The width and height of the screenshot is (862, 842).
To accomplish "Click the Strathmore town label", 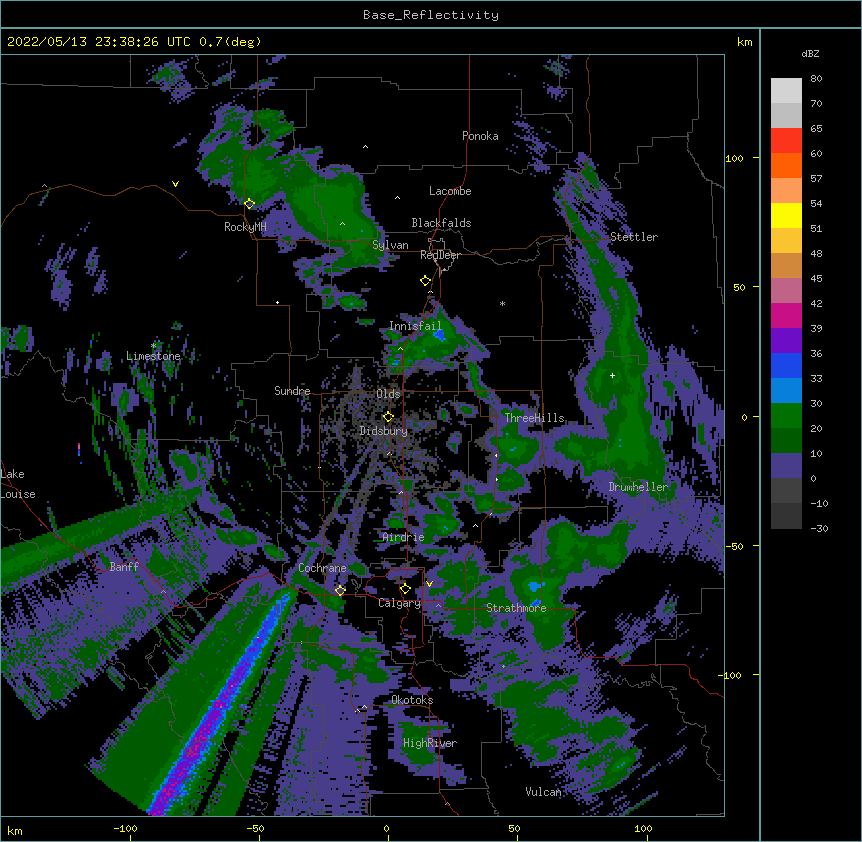I will [x=516, y=608].
